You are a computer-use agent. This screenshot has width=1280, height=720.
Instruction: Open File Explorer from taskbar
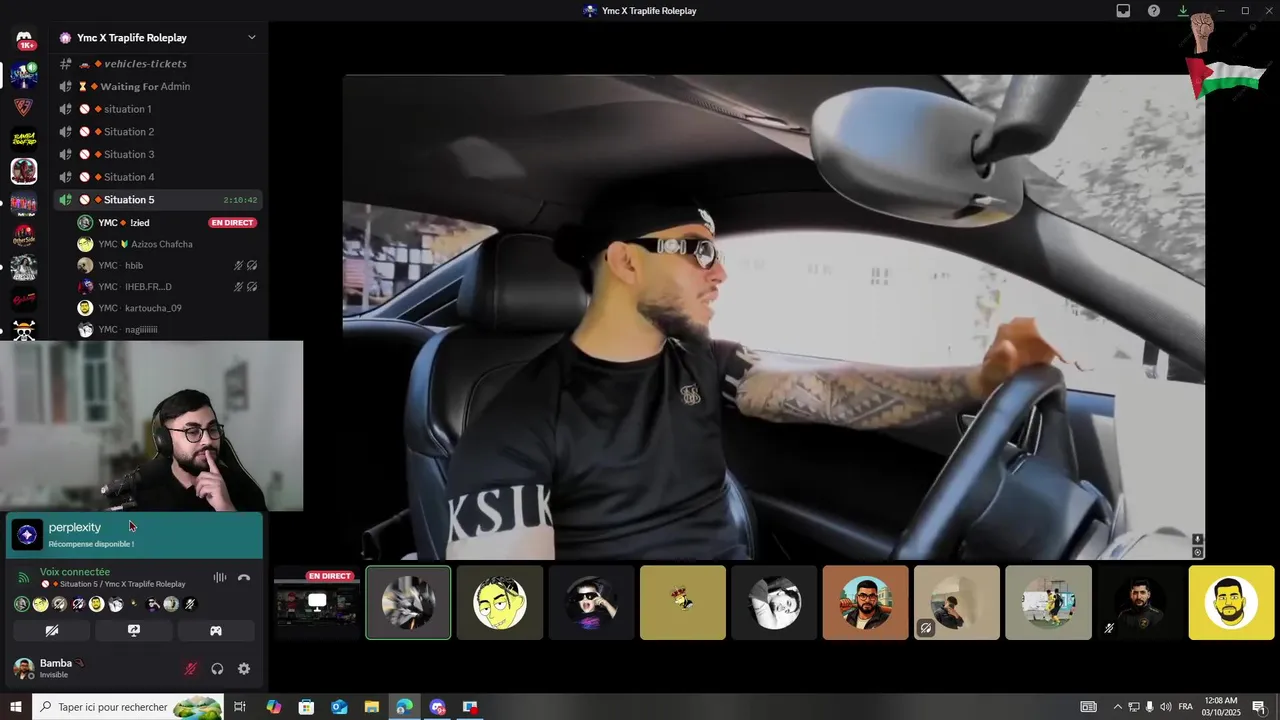pos(372,707)
